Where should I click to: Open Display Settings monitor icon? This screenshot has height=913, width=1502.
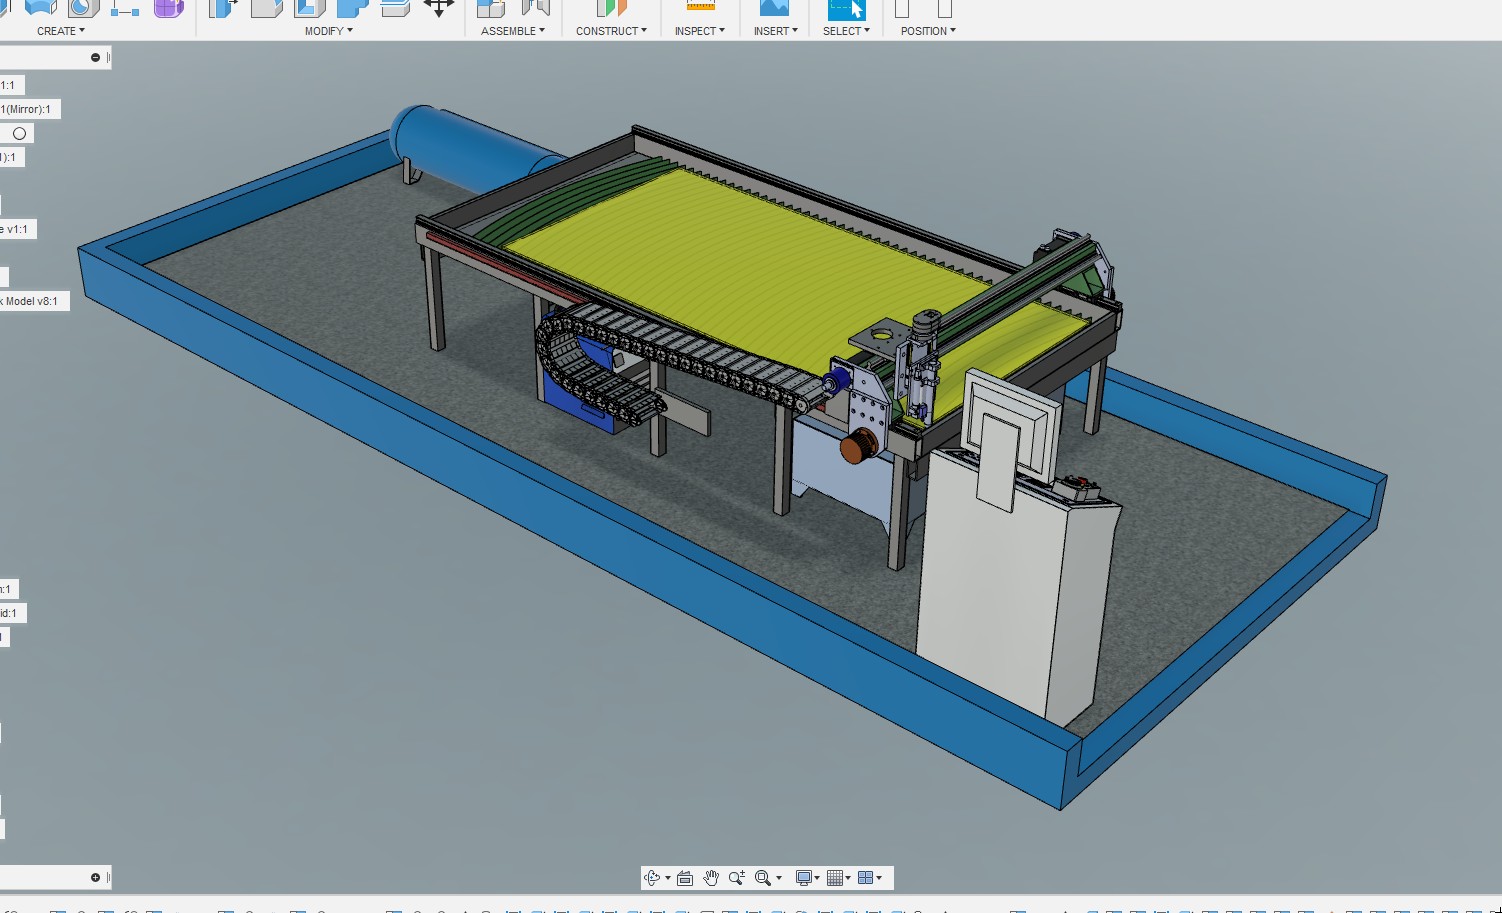coord(803,878)
